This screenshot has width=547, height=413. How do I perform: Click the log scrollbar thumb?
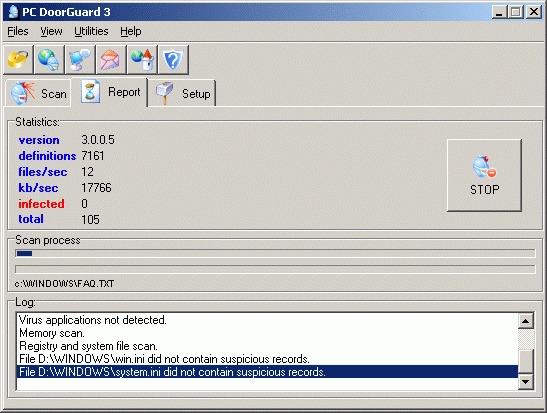coord(526,361)
